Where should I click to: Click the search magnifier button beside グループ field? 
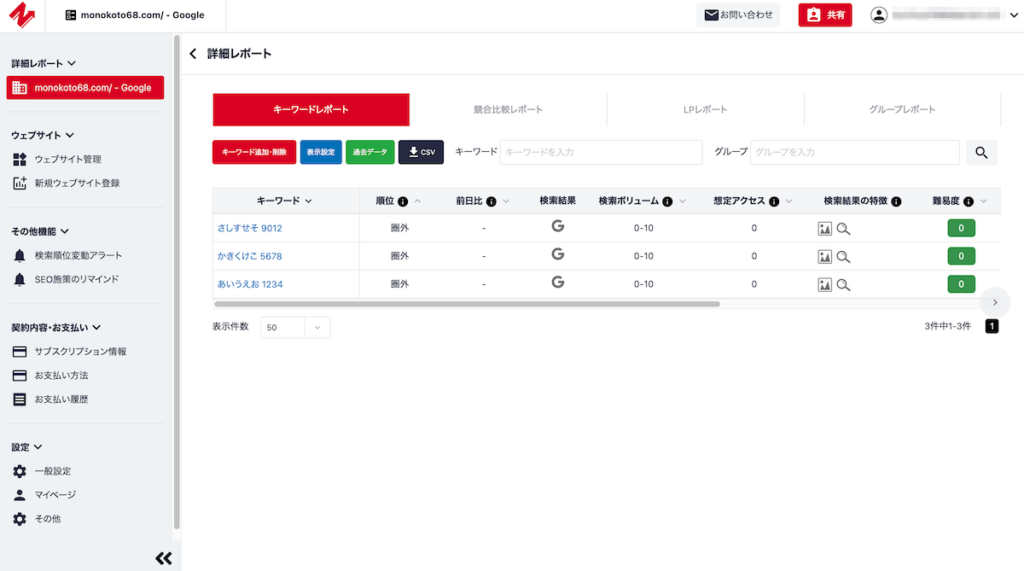click(x=981, y=152)
